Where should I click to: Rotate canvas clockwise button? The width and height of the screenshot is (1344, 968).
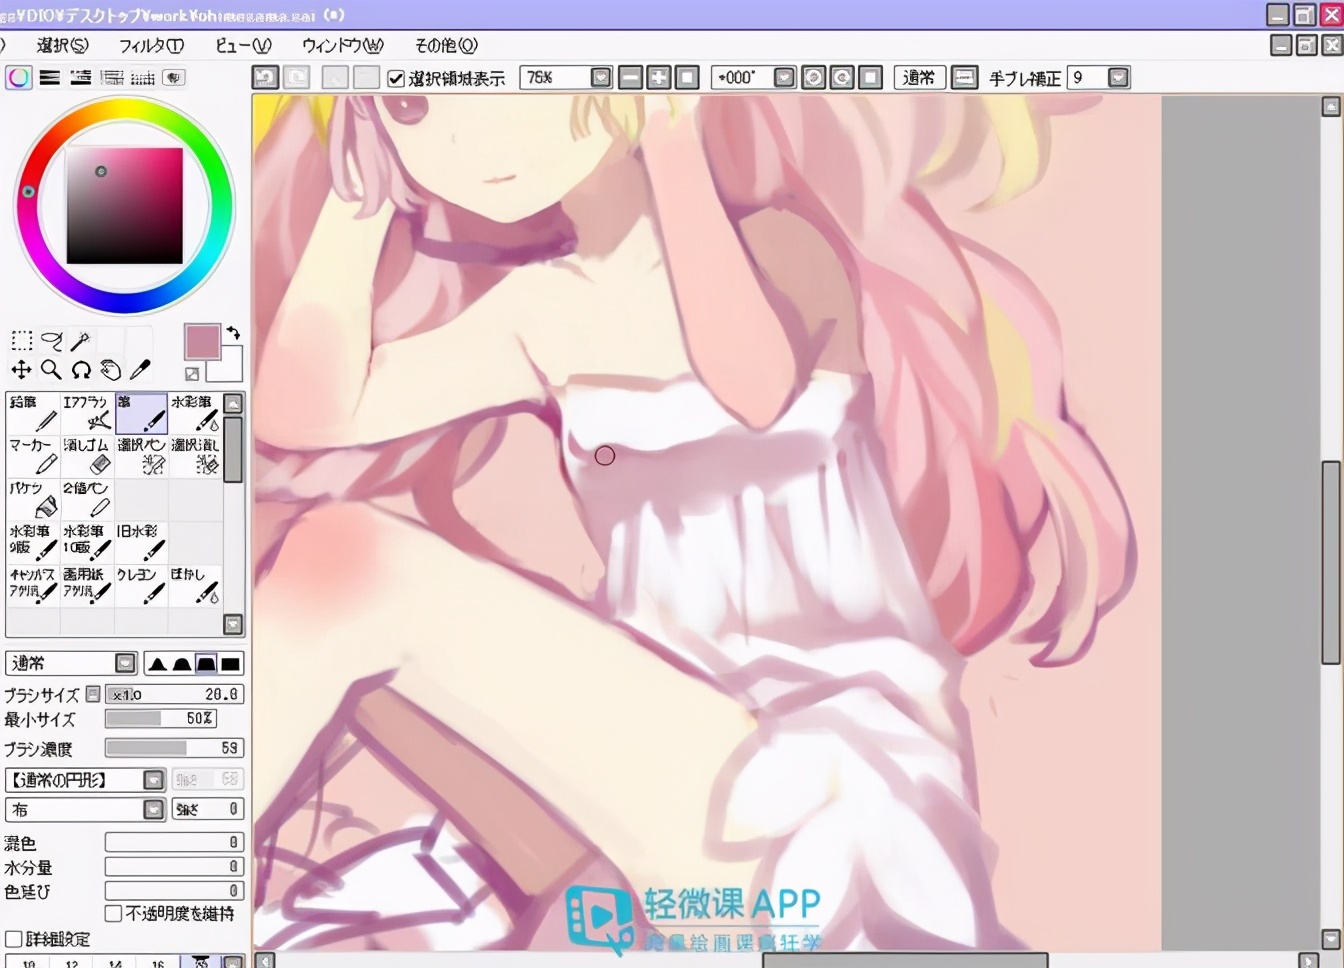842,78
